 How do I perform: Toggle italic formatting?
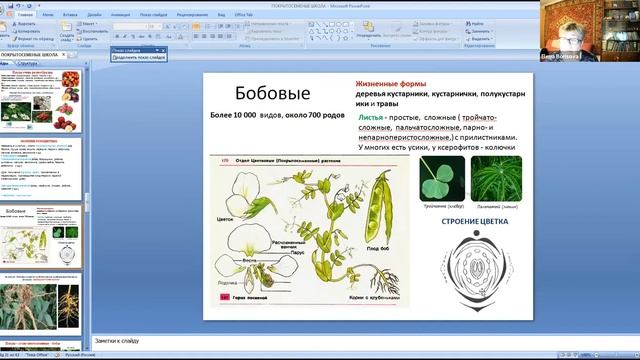[125, 37]
